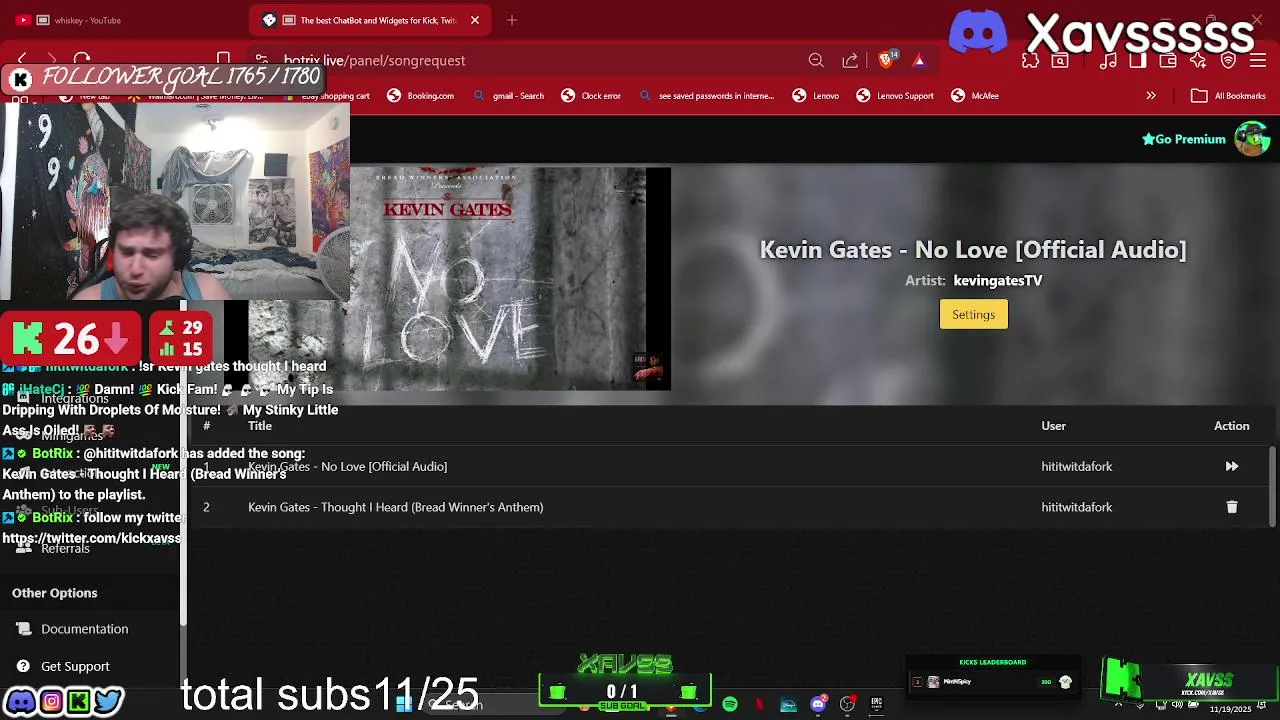The width and height of the screenshot is (1280, 720).
Task: Open Booking.com bookmark
Action: (x=421, y=96)
